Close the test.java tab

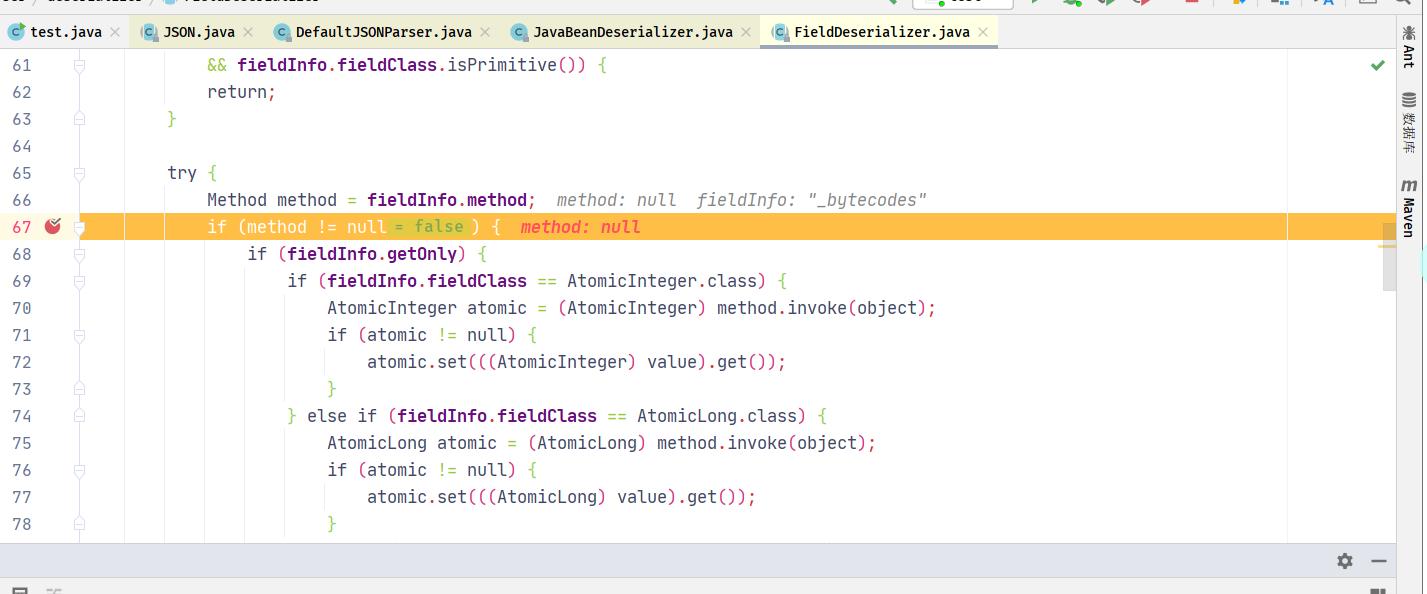115,32
